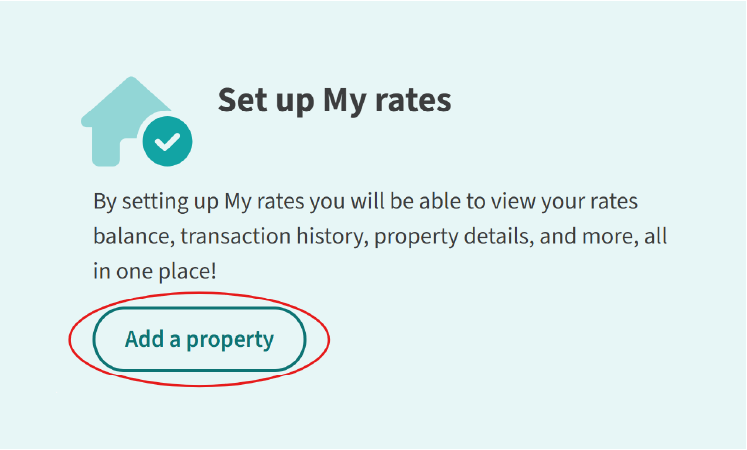The width and height of the screenshot is (747, 450).
Task: Click the empty panel area below the button
Action: [x=372, y=417]
